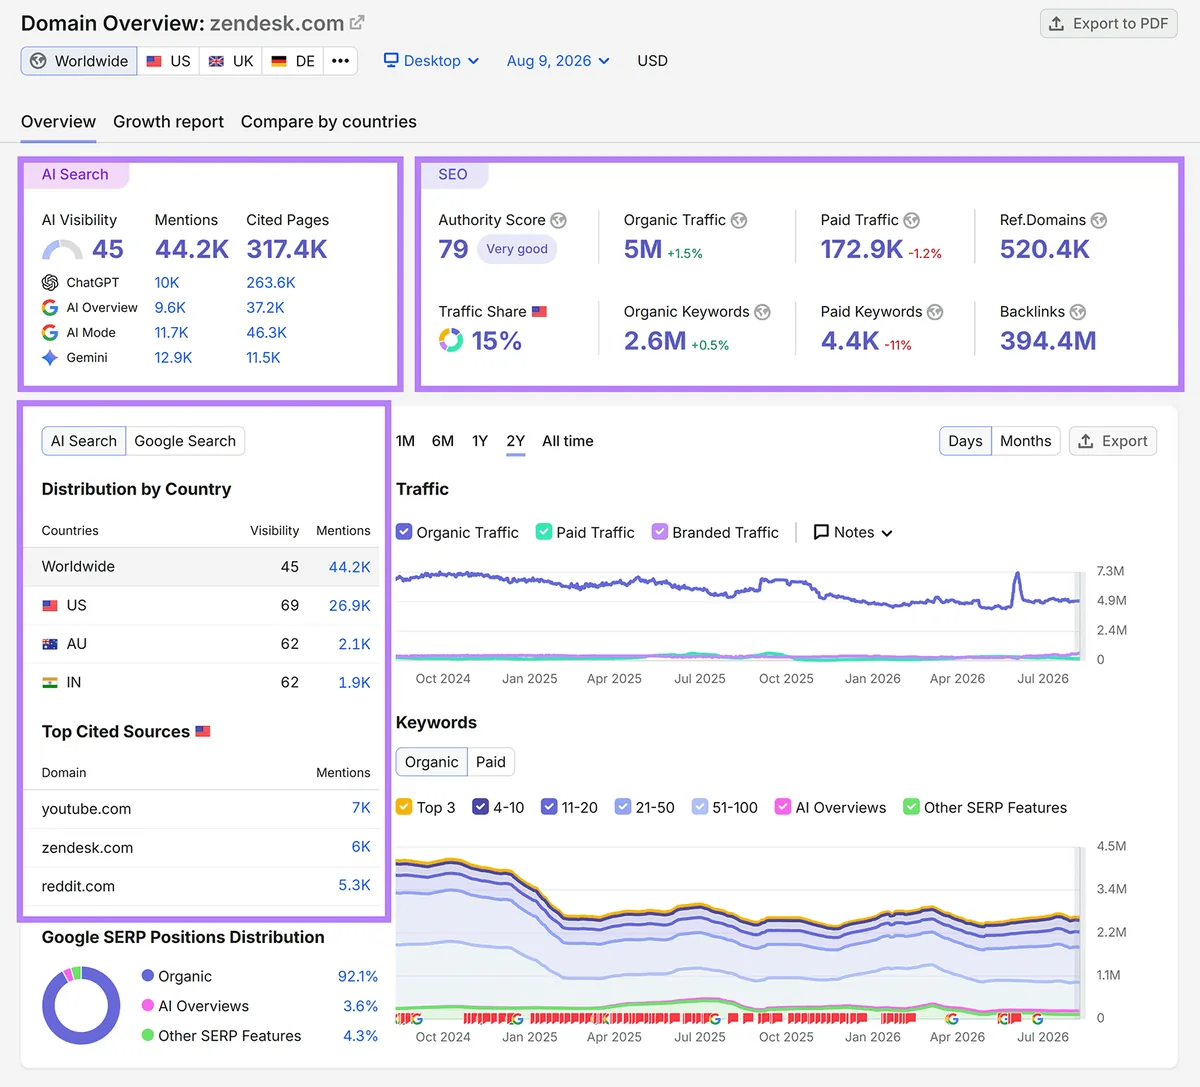Click US flag beside Traffic Share
The width and height of the screenshot is (1200, 1087).
[x=540, y=312]
